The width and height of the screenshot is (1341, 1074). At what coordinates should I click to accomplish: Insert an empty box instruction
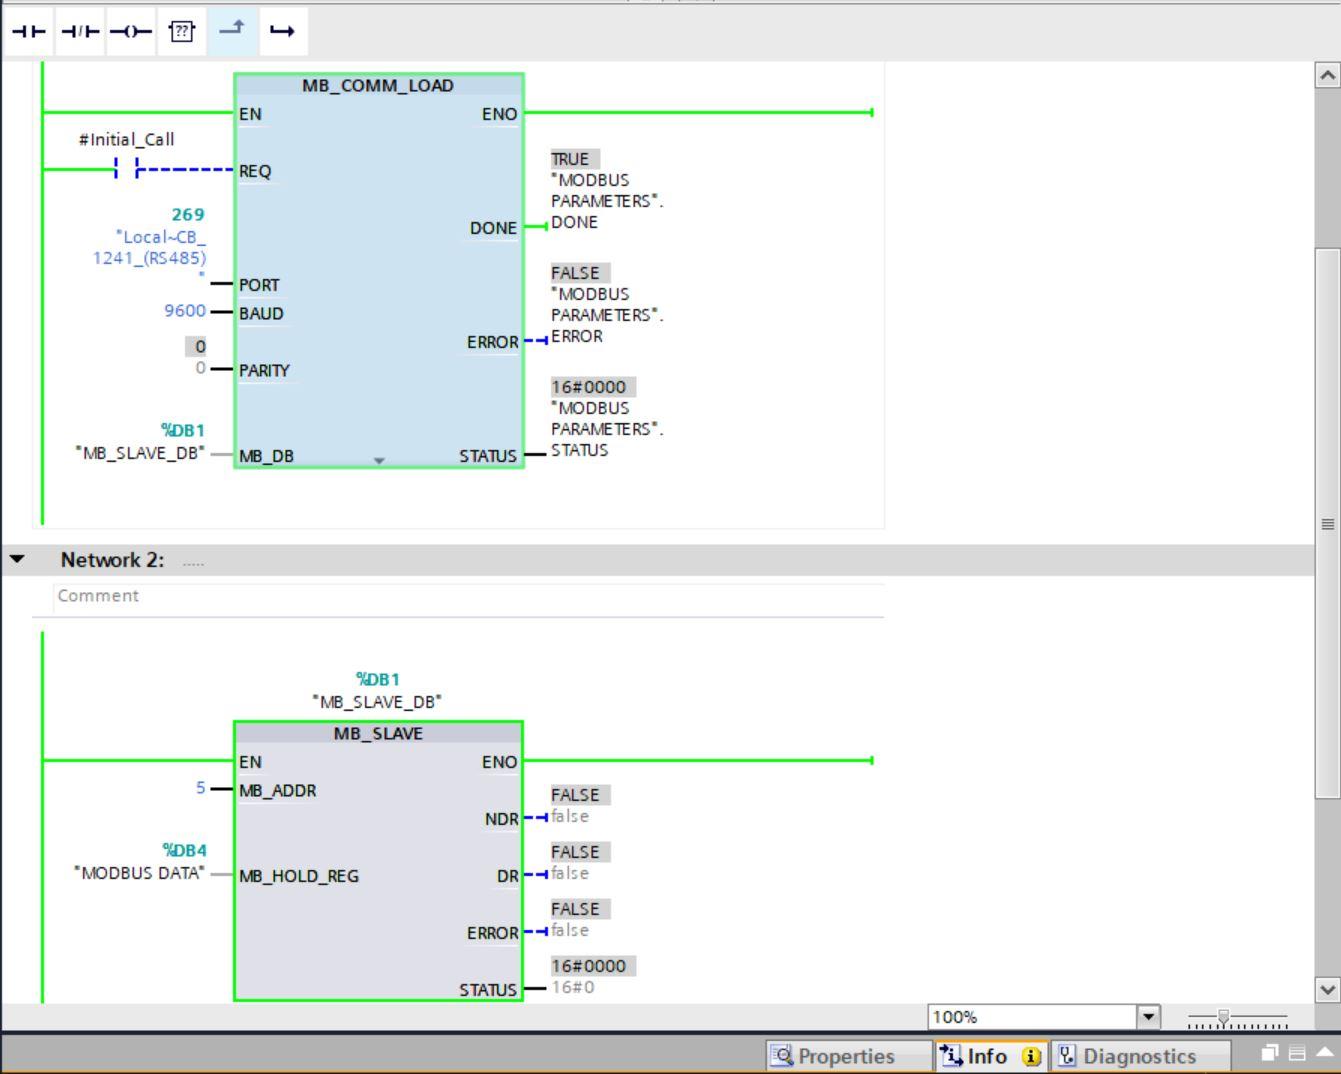[x=181, y=31]
